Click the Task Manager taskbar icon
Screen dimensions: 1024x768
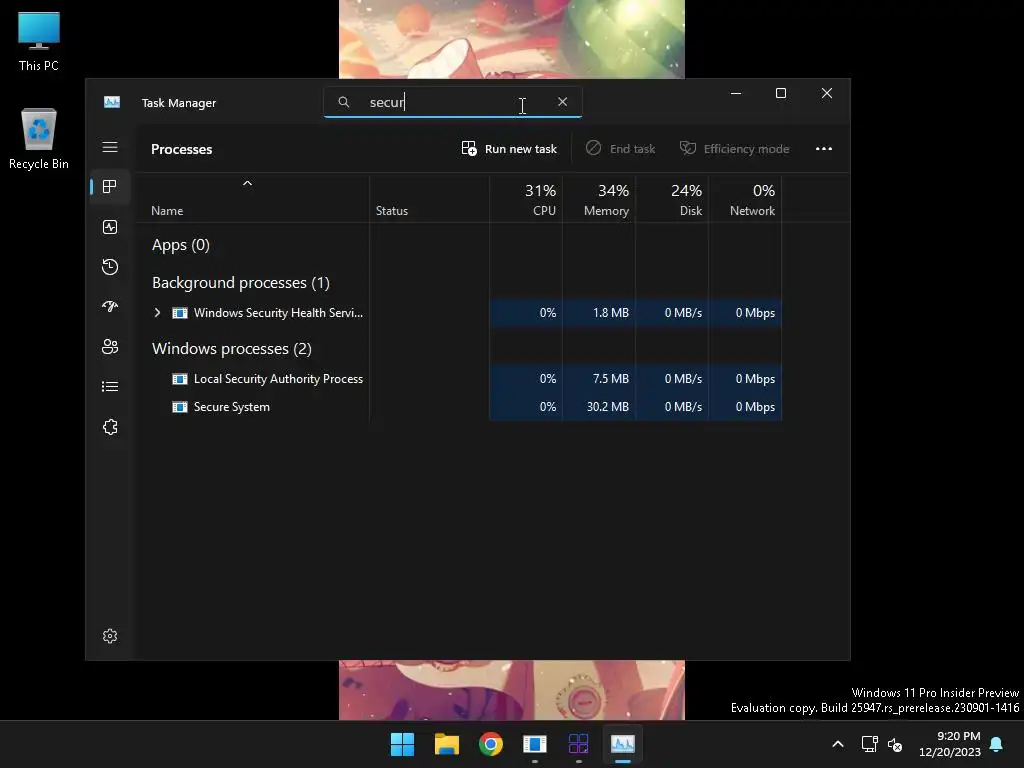[622, 744]
